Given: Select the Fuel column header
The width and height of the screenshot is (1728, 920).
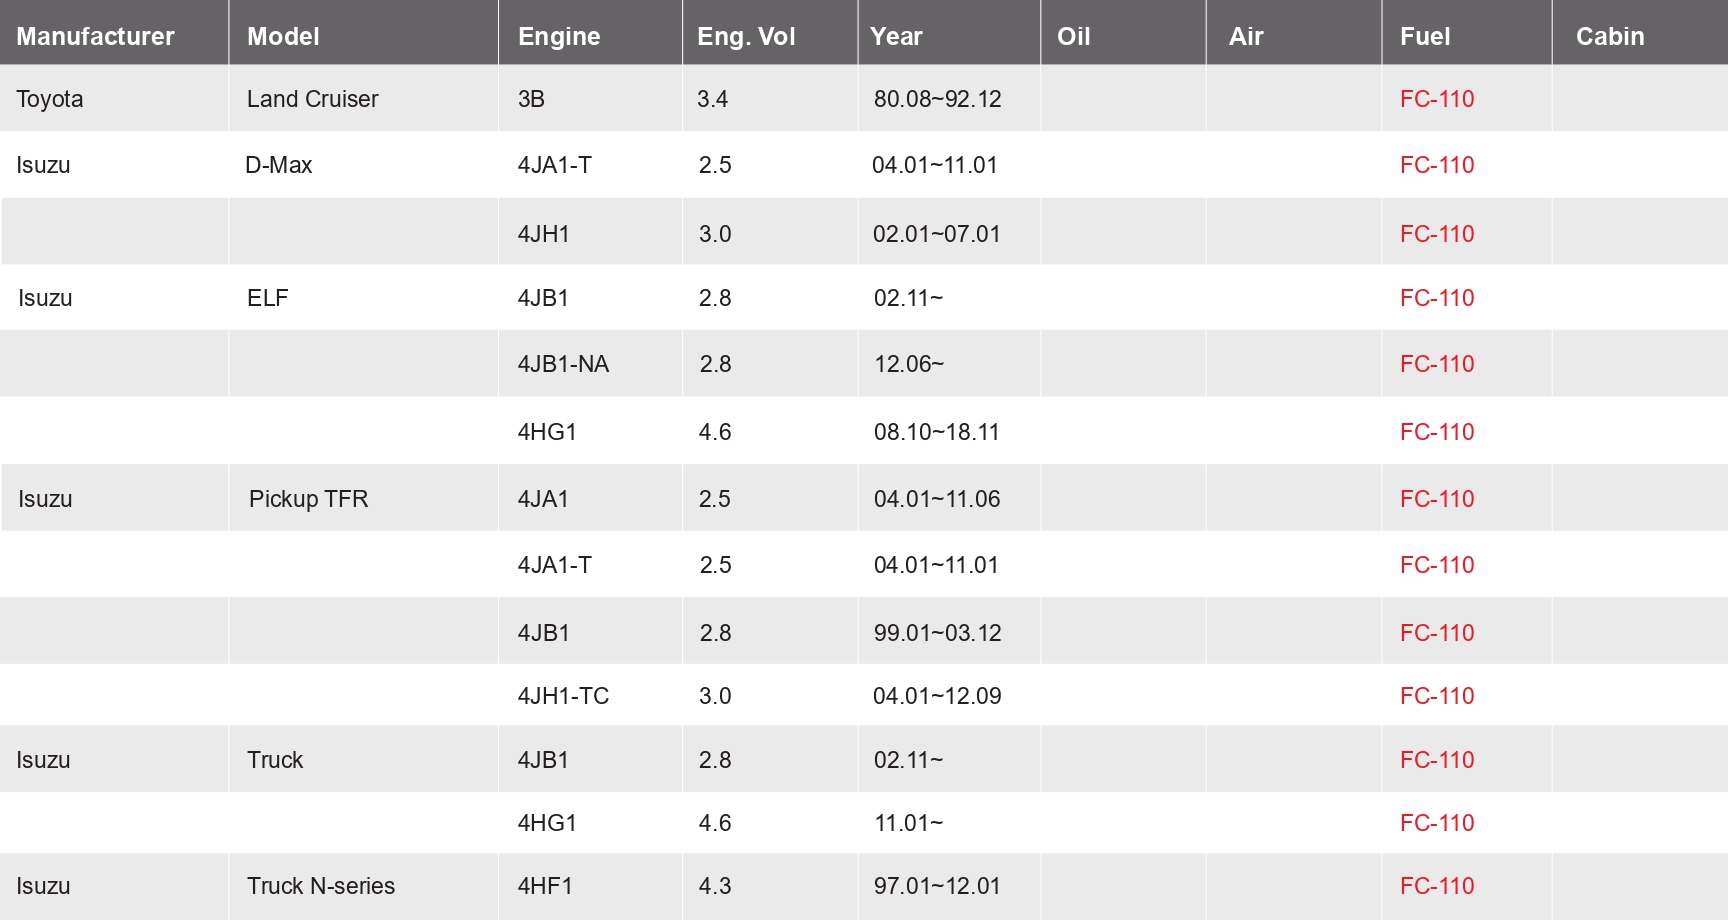Looking at the screenshot, I should [x=1425, y=36].
